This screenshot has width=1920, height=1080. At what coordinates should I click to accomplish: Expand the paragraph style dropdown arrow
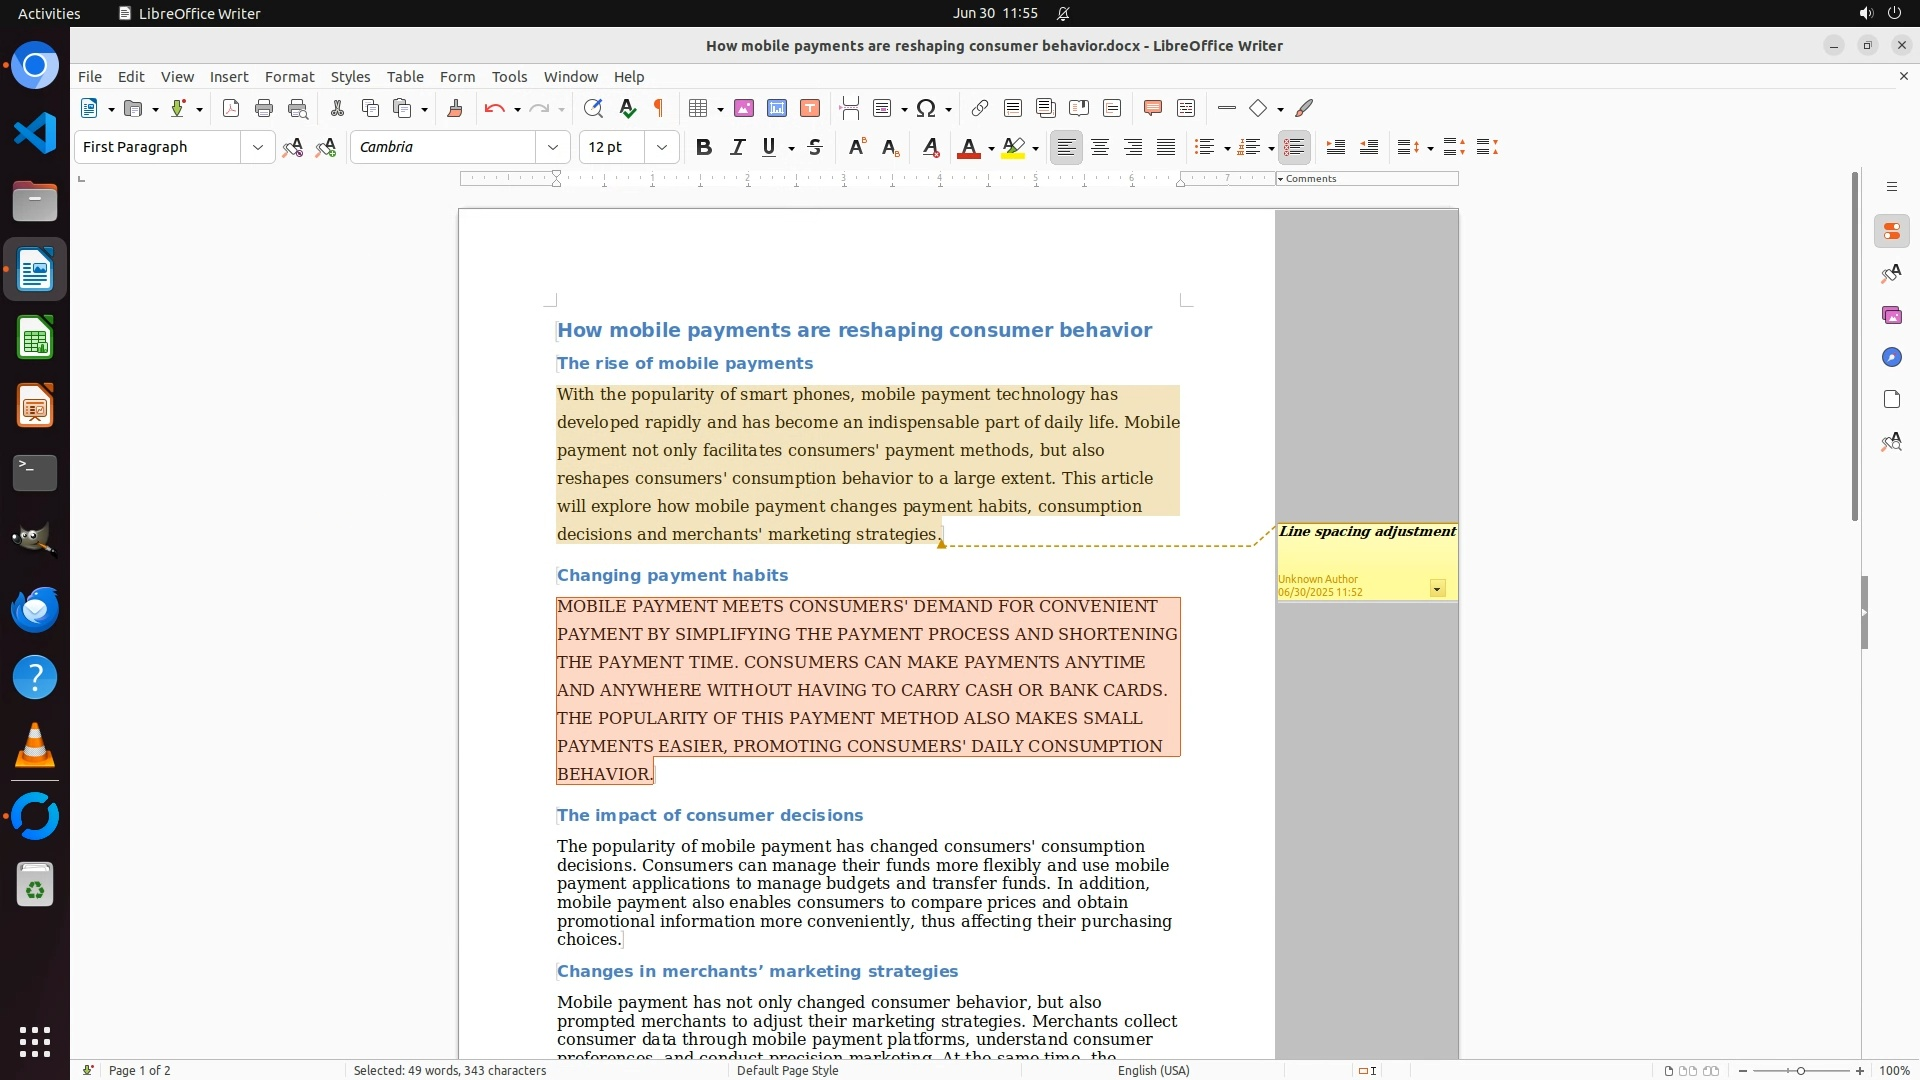click(258, 148)
